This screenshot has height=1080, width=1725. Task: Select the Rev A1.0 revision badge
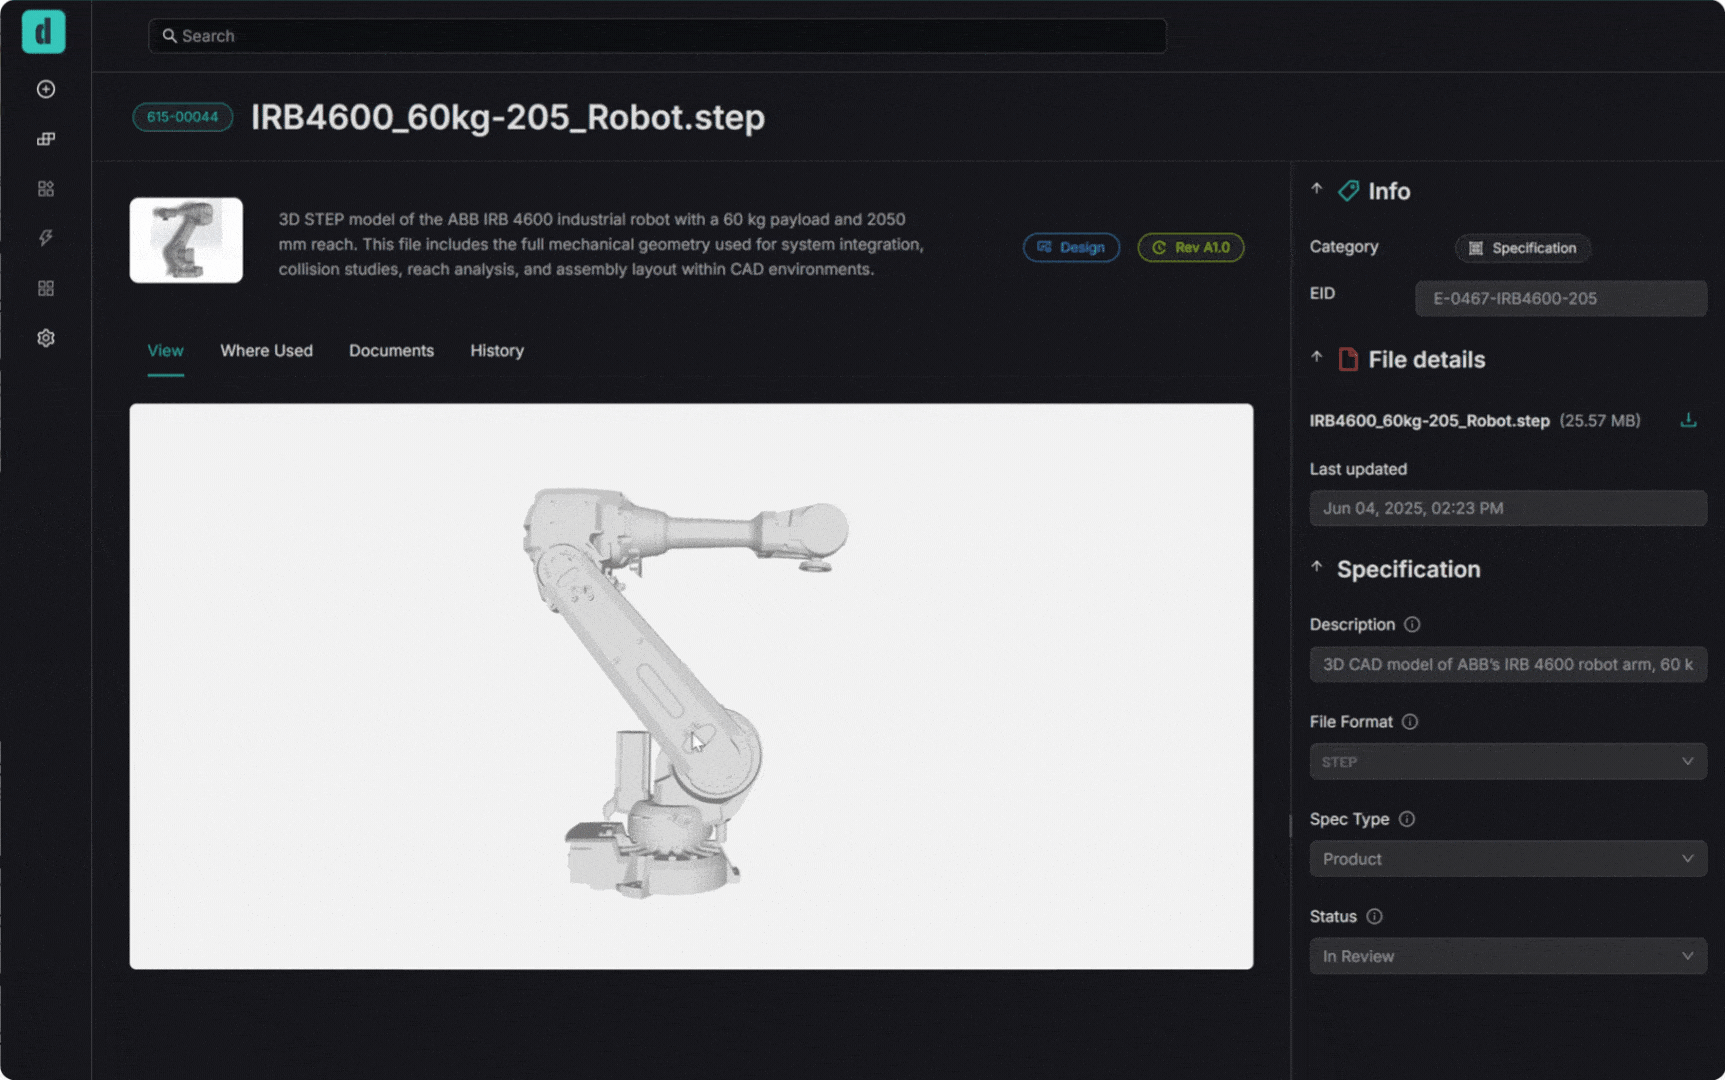[x=1190, y=247]
